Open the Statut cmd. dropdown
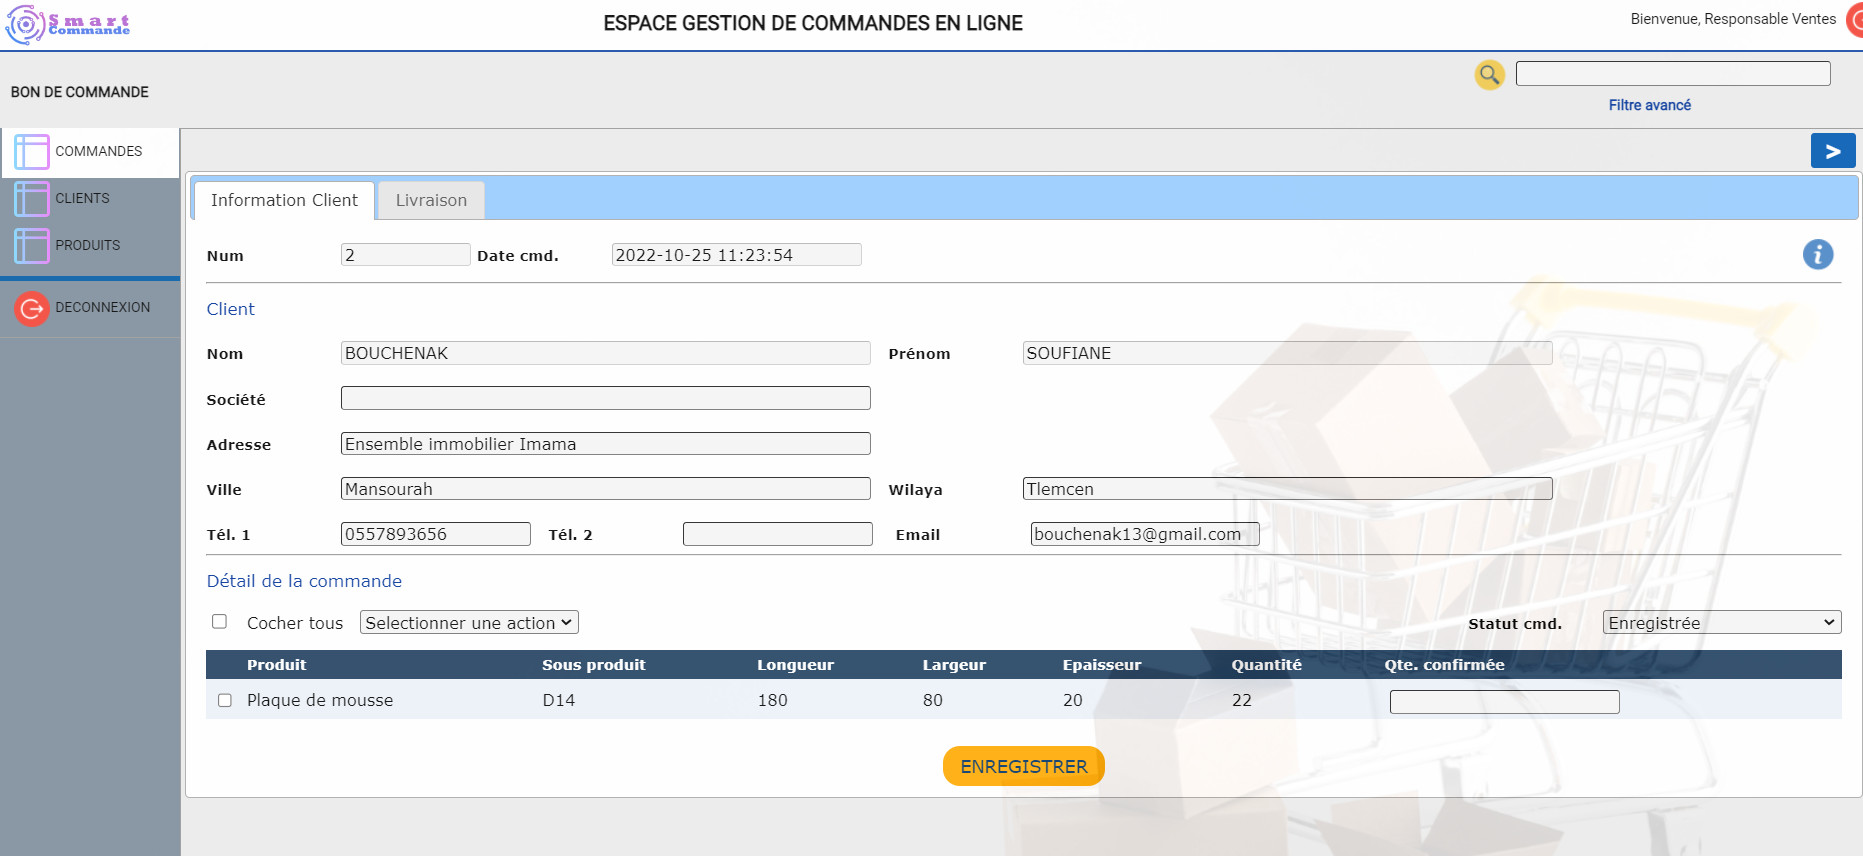This screenshot has width=1863, height=856. coord(1721,623)
